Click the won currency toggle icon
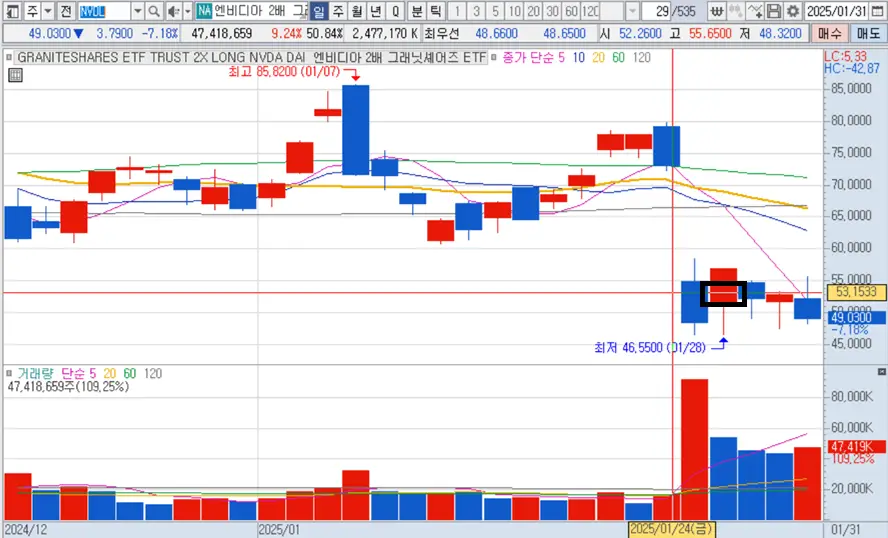Screen dimensions: 888x538 717,11
